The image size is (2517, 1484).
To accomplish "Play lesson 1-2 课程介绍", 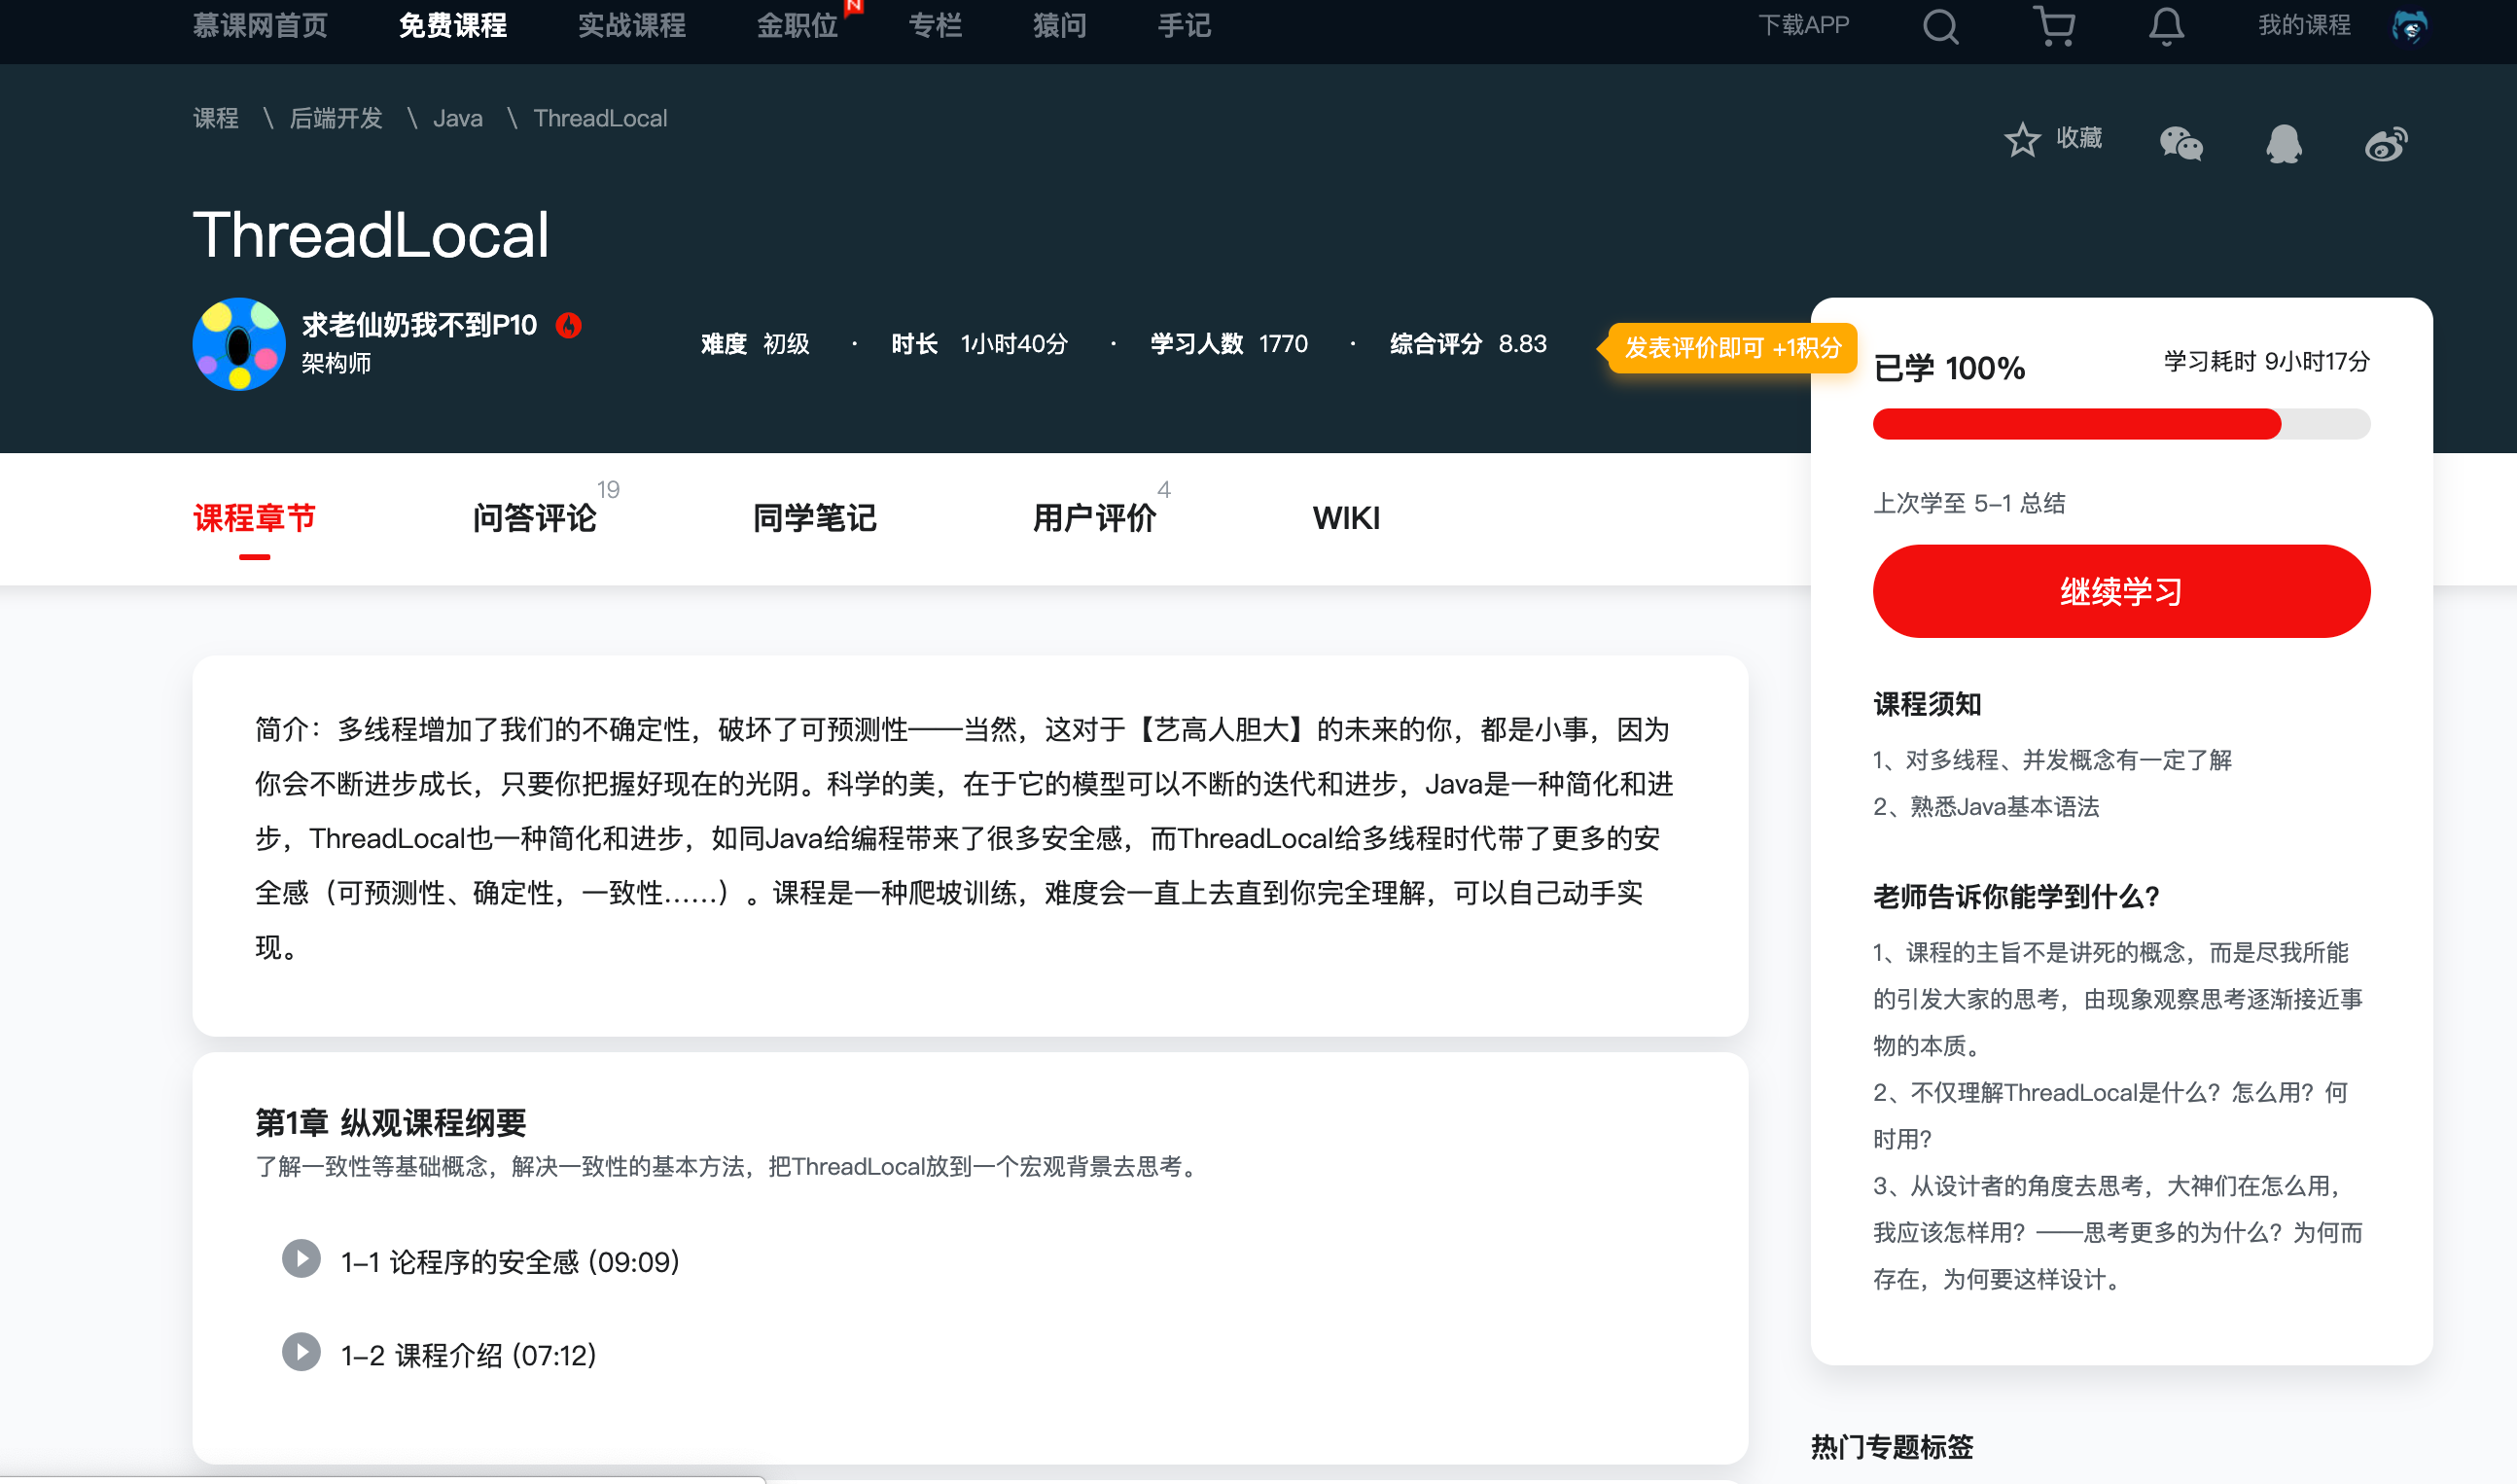I will click(301, 1352).
